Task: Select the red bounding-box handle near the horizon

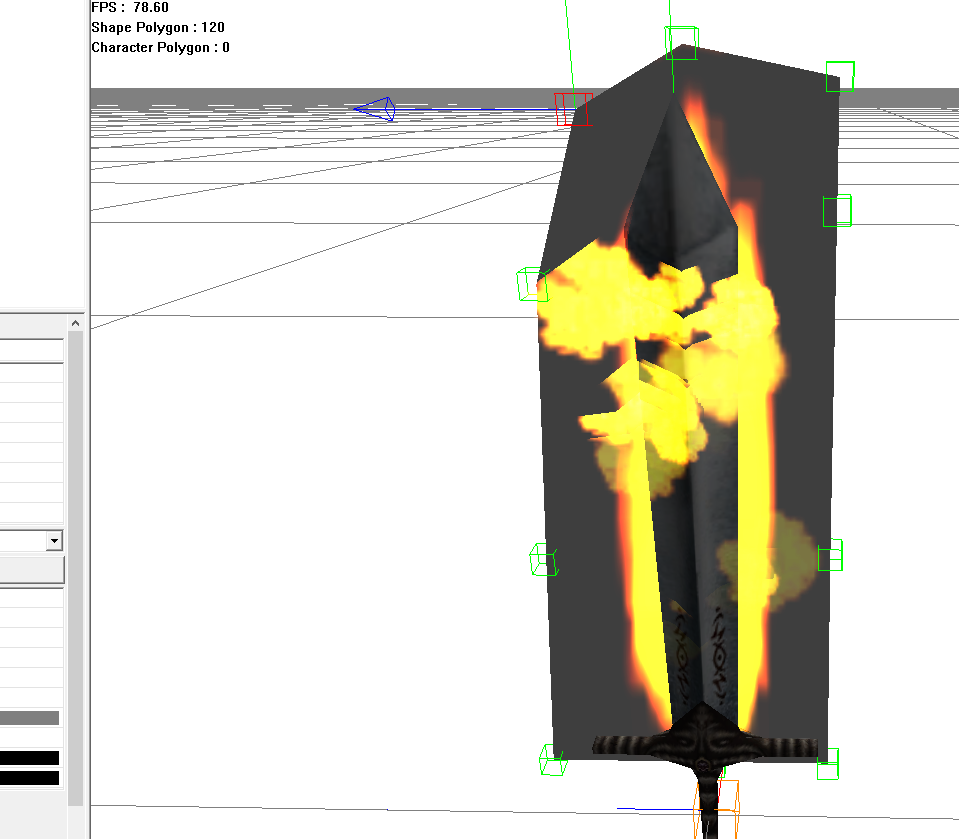Action: (x=573, y=109)
